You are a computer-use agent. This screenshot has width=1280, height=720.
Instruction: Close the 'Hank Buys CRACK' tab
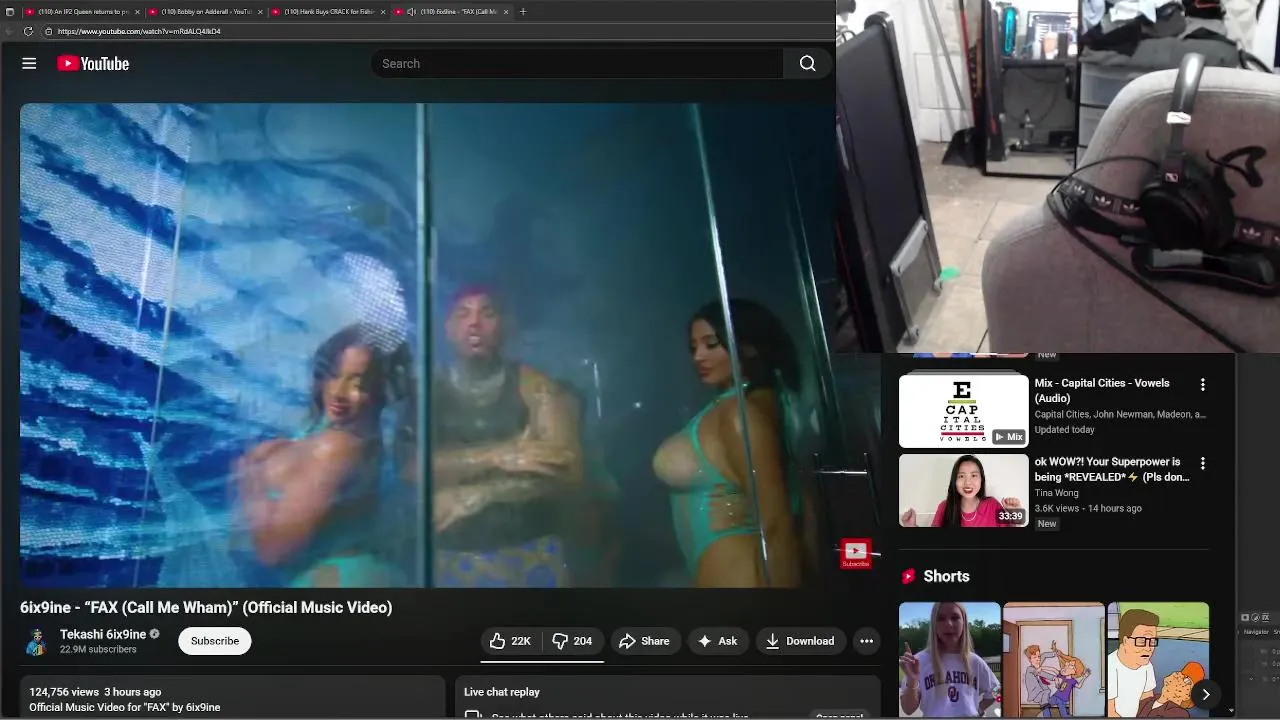click(383, 12)
